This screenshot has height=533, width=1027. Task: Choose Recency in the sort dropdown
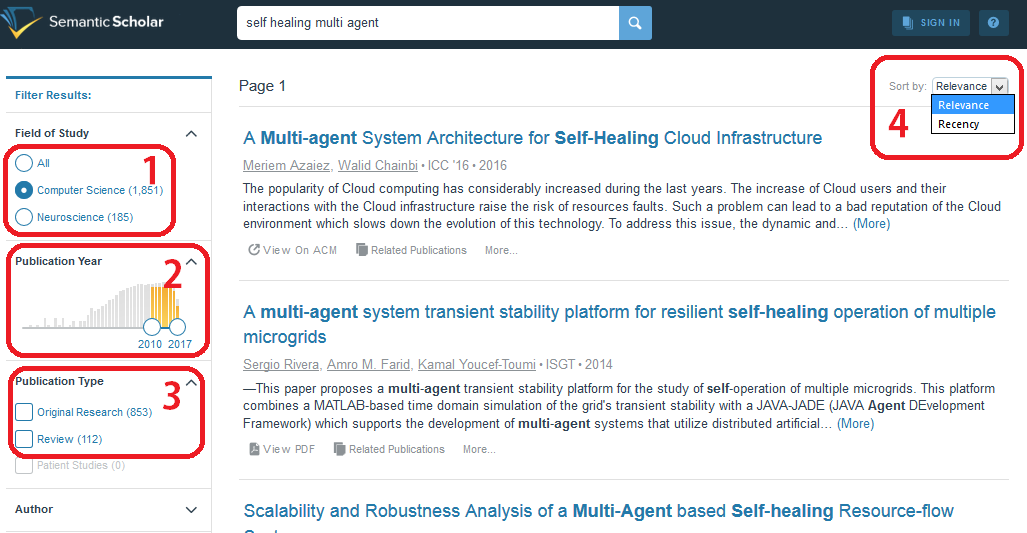(959, 124)
